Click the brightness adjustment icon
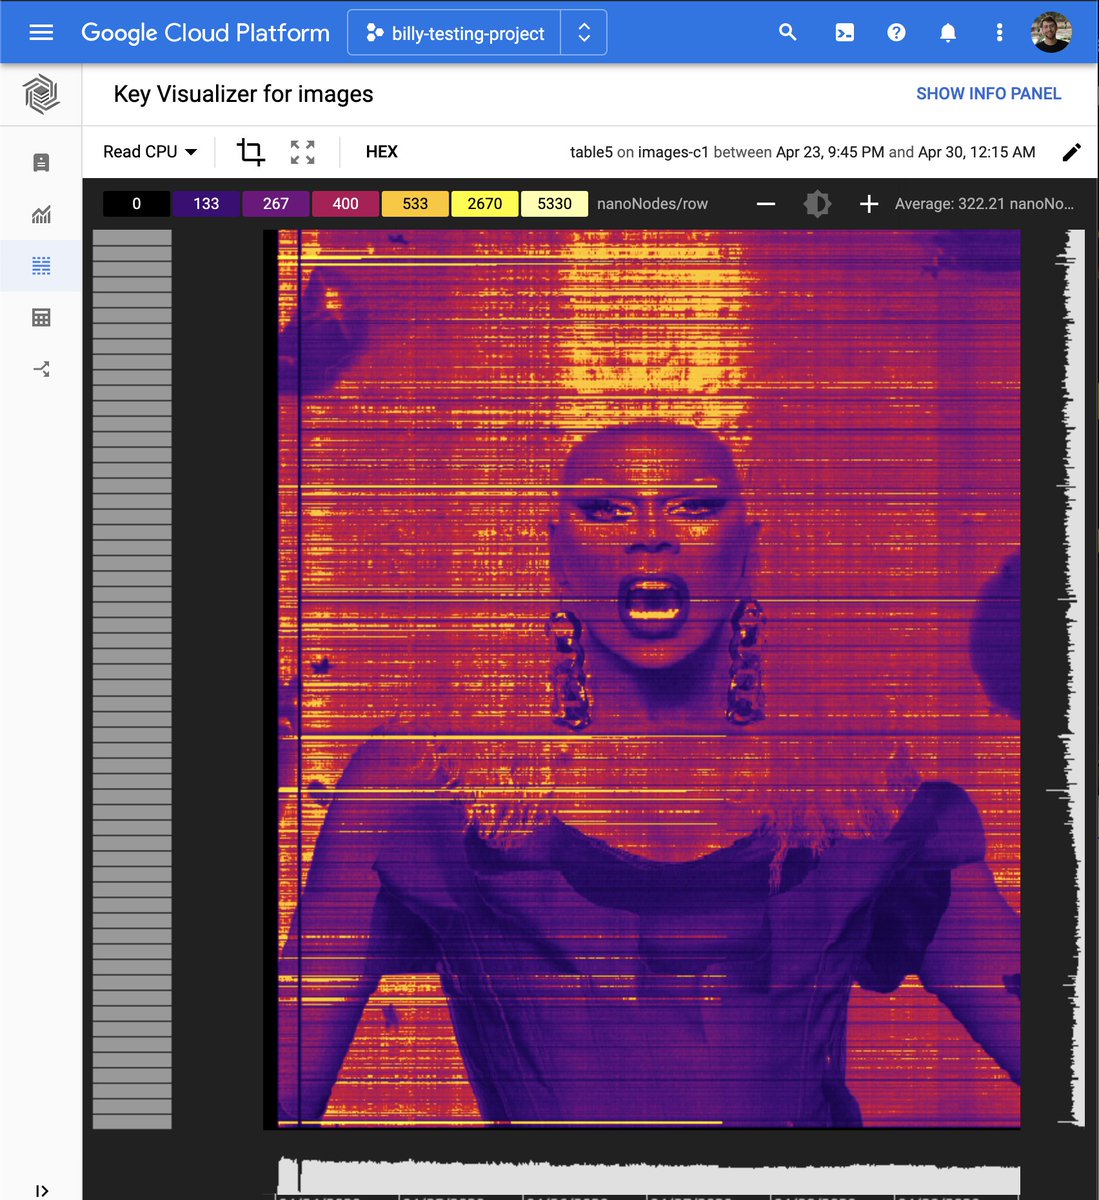Viewport: 1099px width, 1200px height. (x=817, y=204)
